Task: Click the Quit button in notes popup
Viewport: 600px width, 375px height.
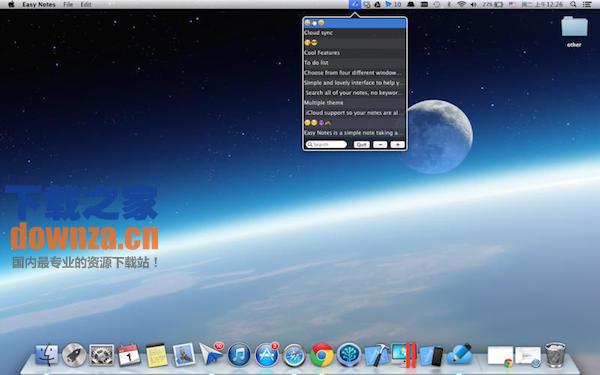Action: coord(362,144)
